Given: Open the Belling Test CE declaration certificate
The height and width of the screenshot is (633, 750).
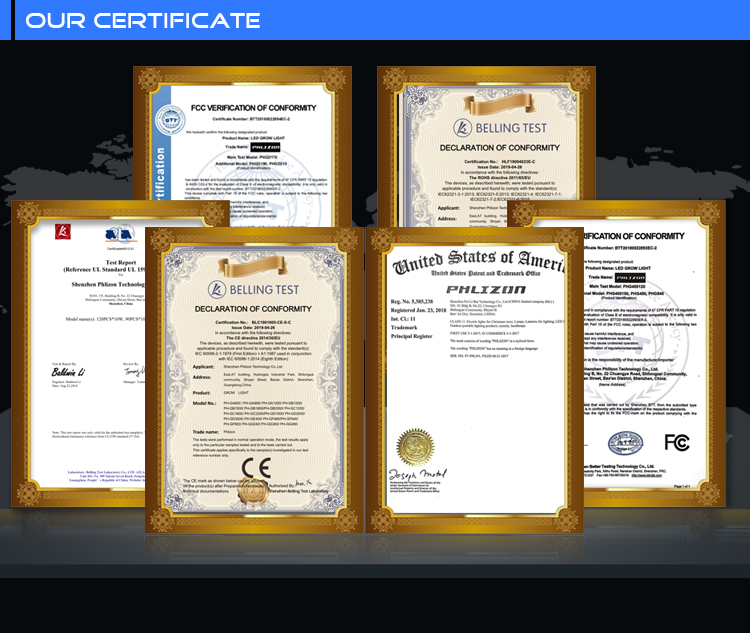Looking at the screenshot, I should click(254, 380).
